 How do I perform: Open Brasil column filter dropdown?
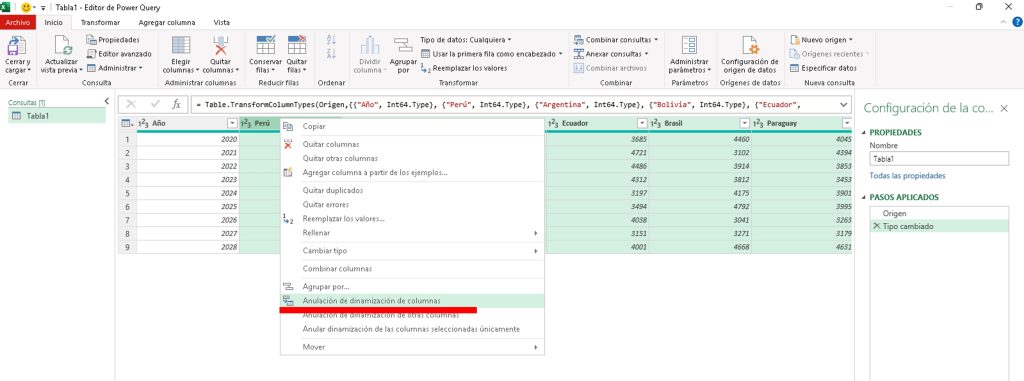(x=744, y=124)
